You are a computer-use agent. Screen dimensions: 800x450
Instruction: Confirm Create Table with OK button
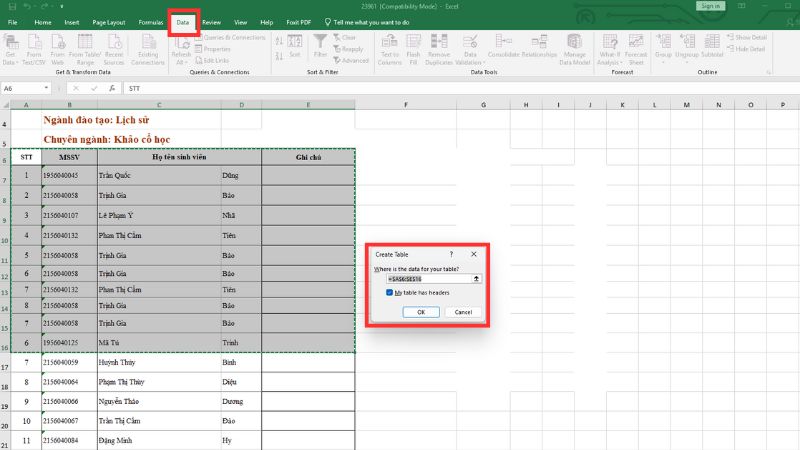pyautogui.click(x=421, y=312)
